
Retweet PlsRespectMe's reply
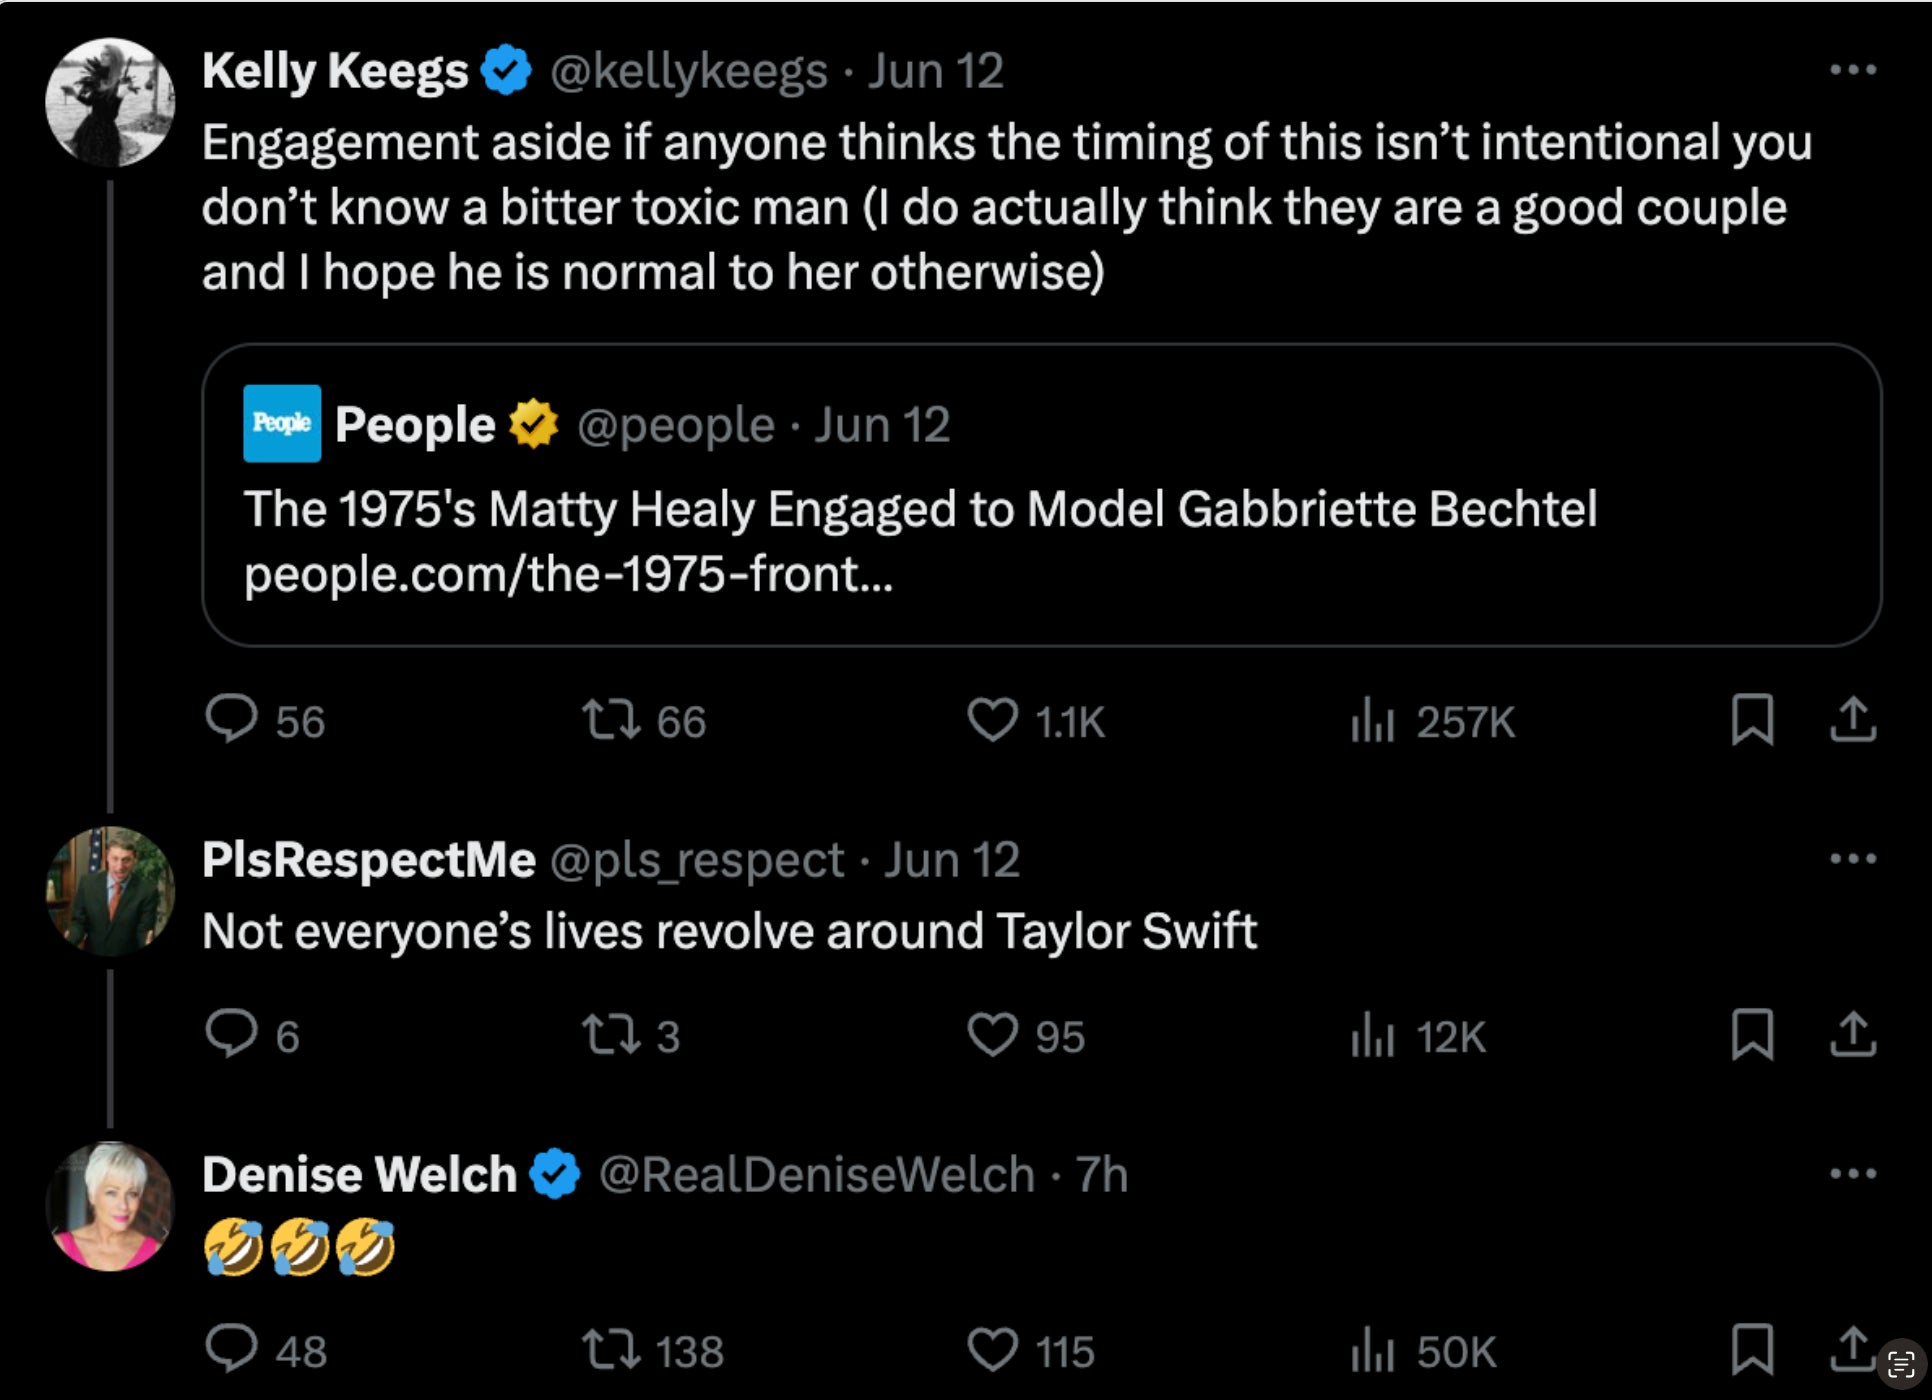tap(612, 1035)
